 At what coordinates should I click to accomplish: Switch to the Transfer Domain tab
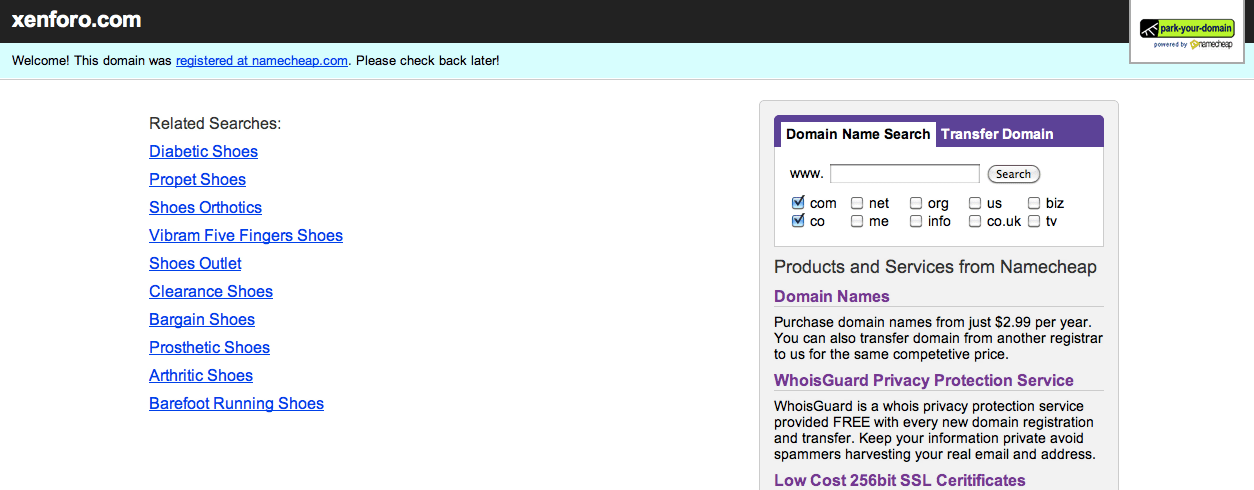[997, 134]
